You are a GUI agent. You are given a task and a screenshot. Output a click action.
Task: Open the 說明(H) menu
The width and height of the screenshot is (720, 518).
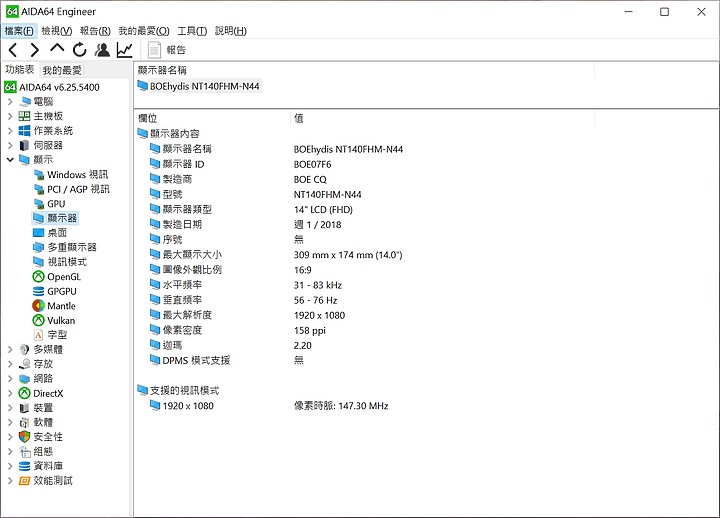click(x=231, y=31)
